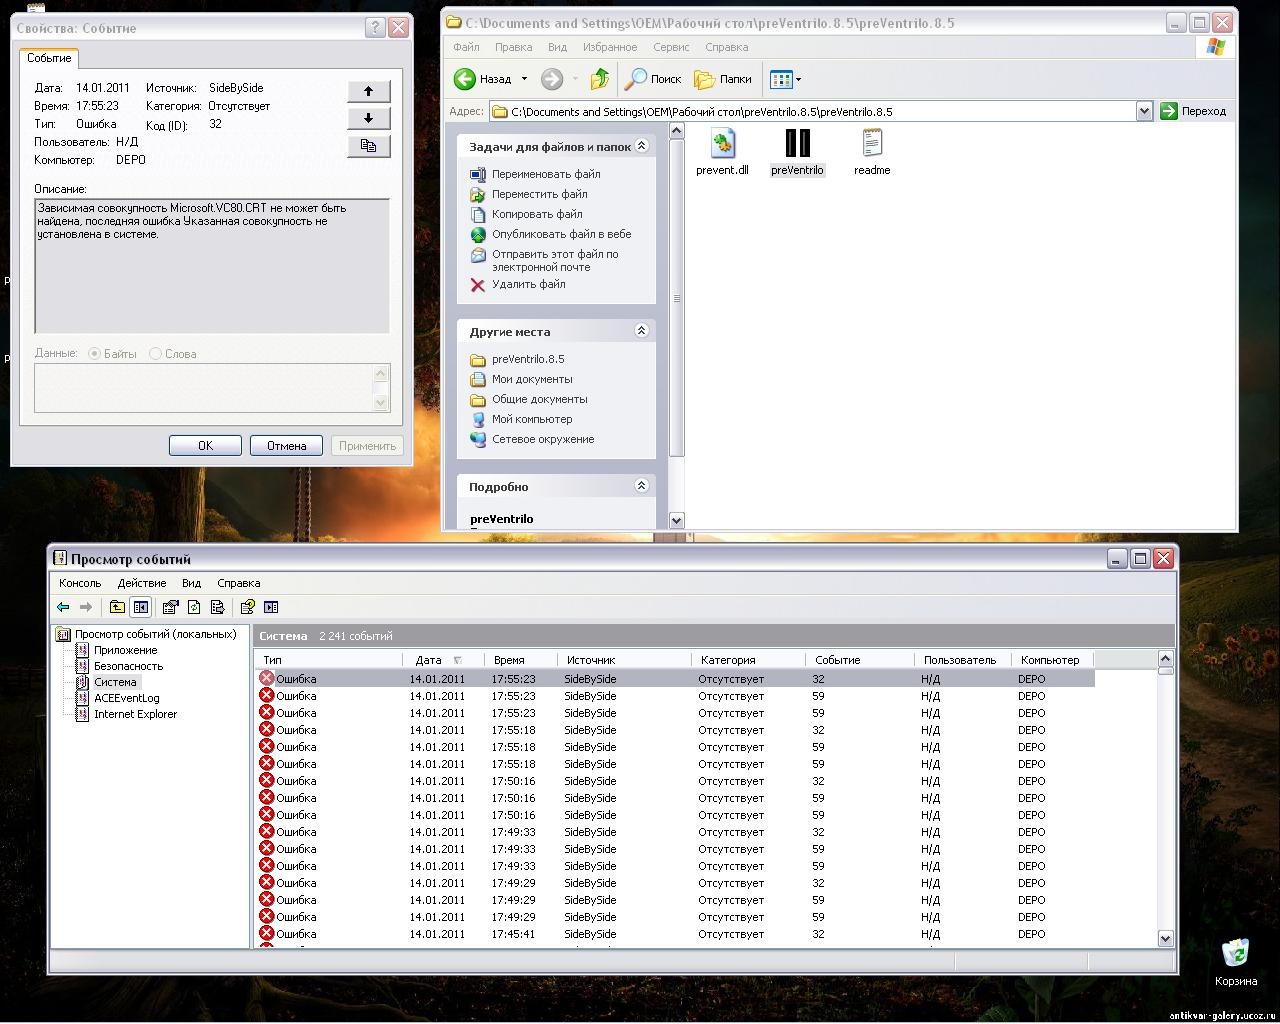Toggle the Show/Hide console tree icon
Viewport: 1280px width, 1024px height.
coord(141,607)
